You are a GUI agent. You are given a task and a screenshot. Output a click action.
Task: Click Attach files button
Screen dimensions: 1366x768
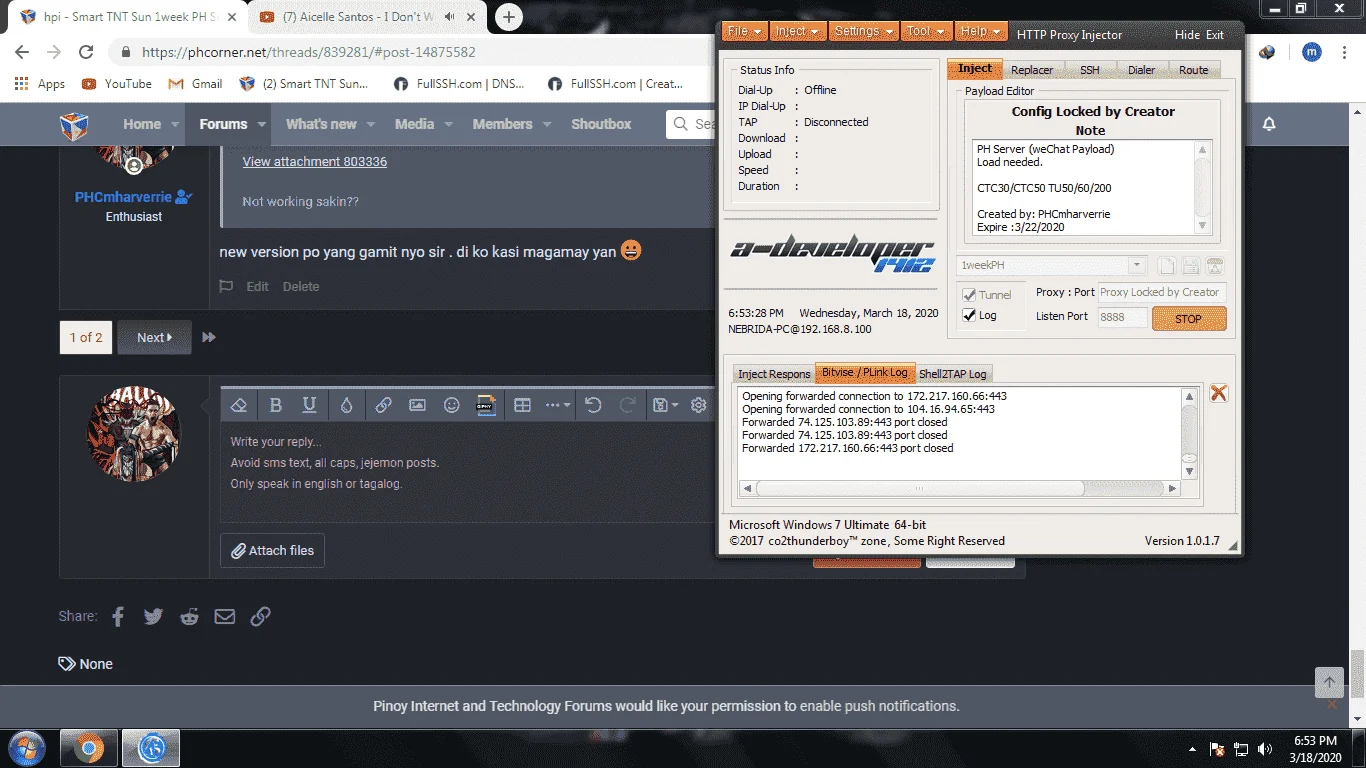(272, 550)
